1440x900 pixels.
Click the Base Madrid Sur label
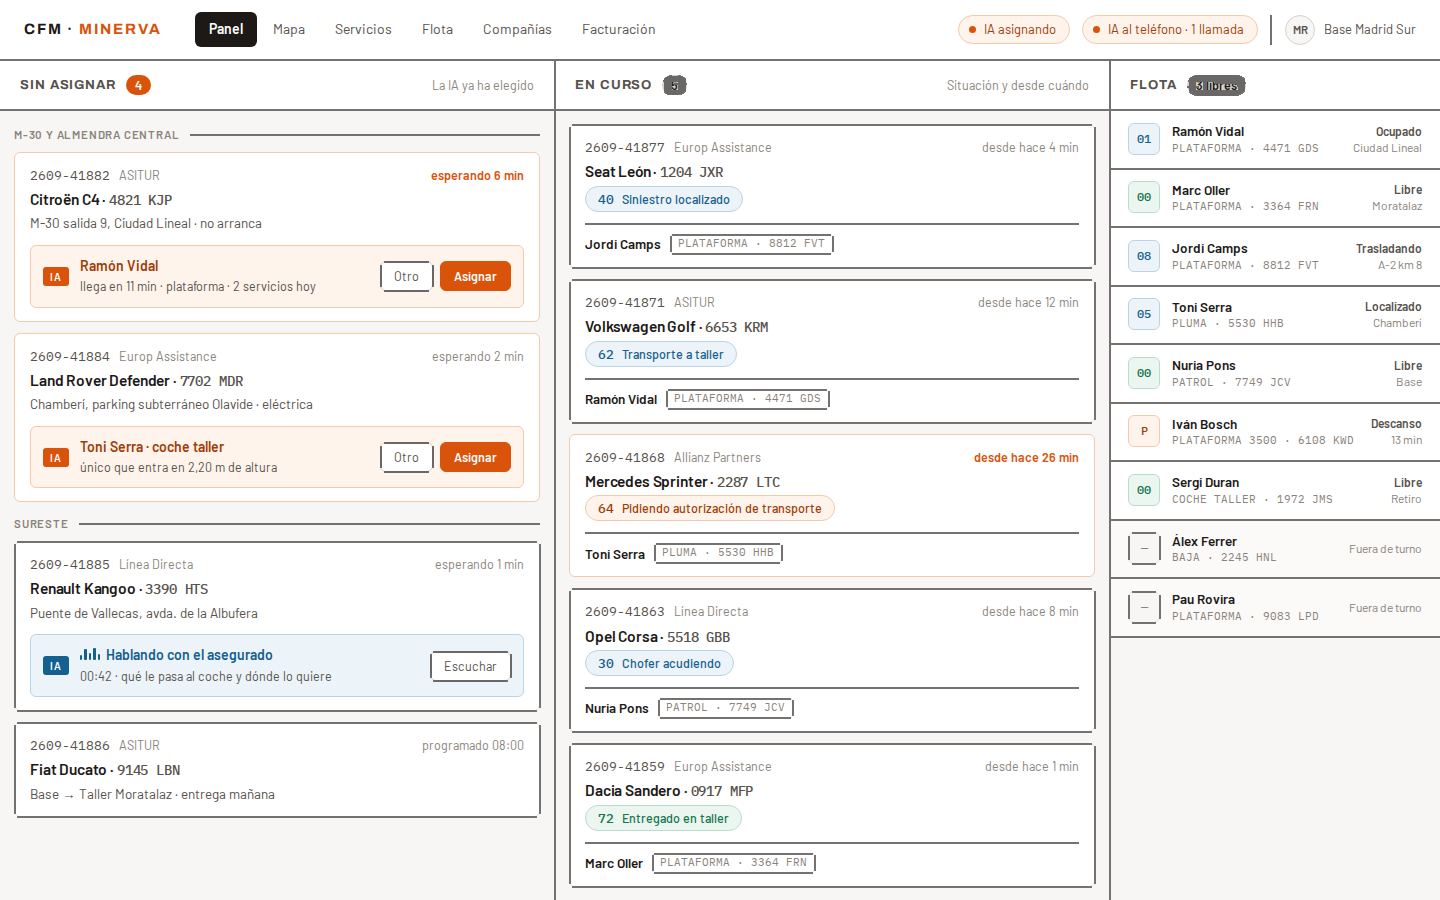click(x=1370, y=29)
